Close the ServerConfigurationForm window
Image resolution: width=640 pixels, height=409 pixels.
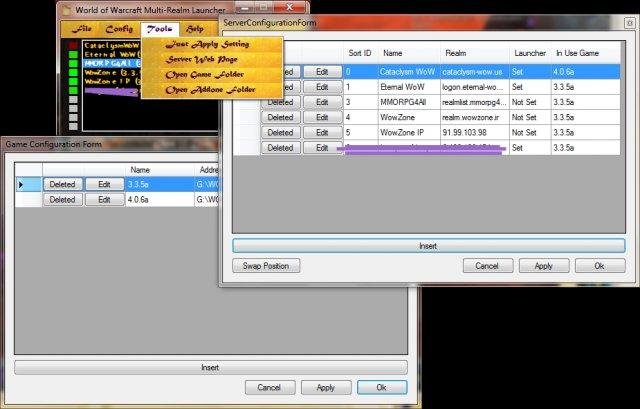629,23
